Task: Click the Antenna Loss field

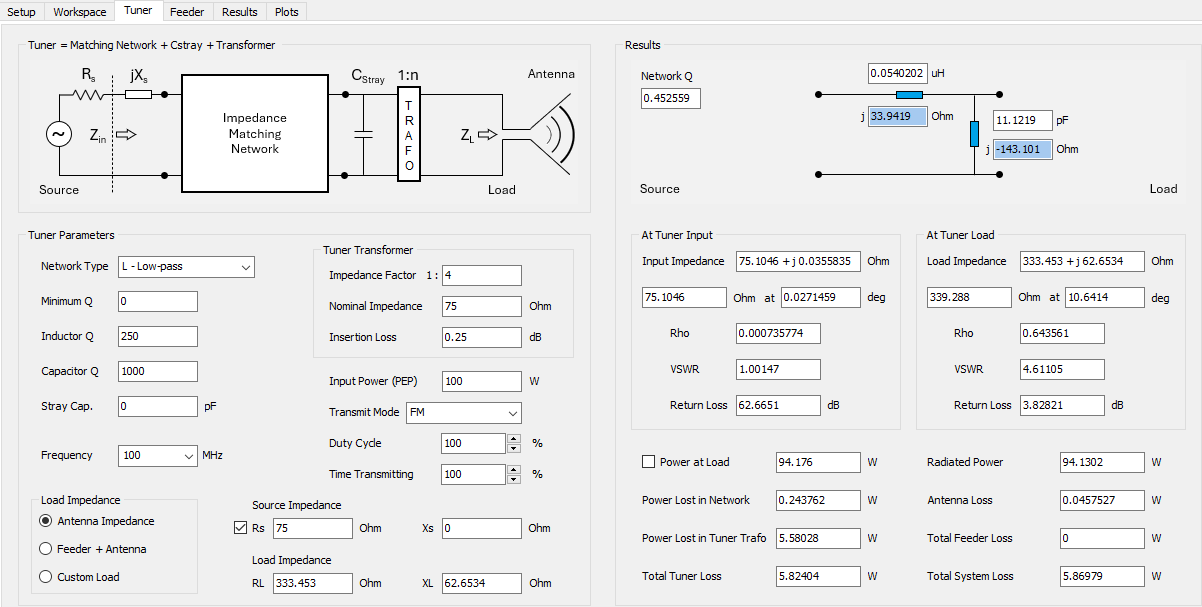Action: (1102, 501)
